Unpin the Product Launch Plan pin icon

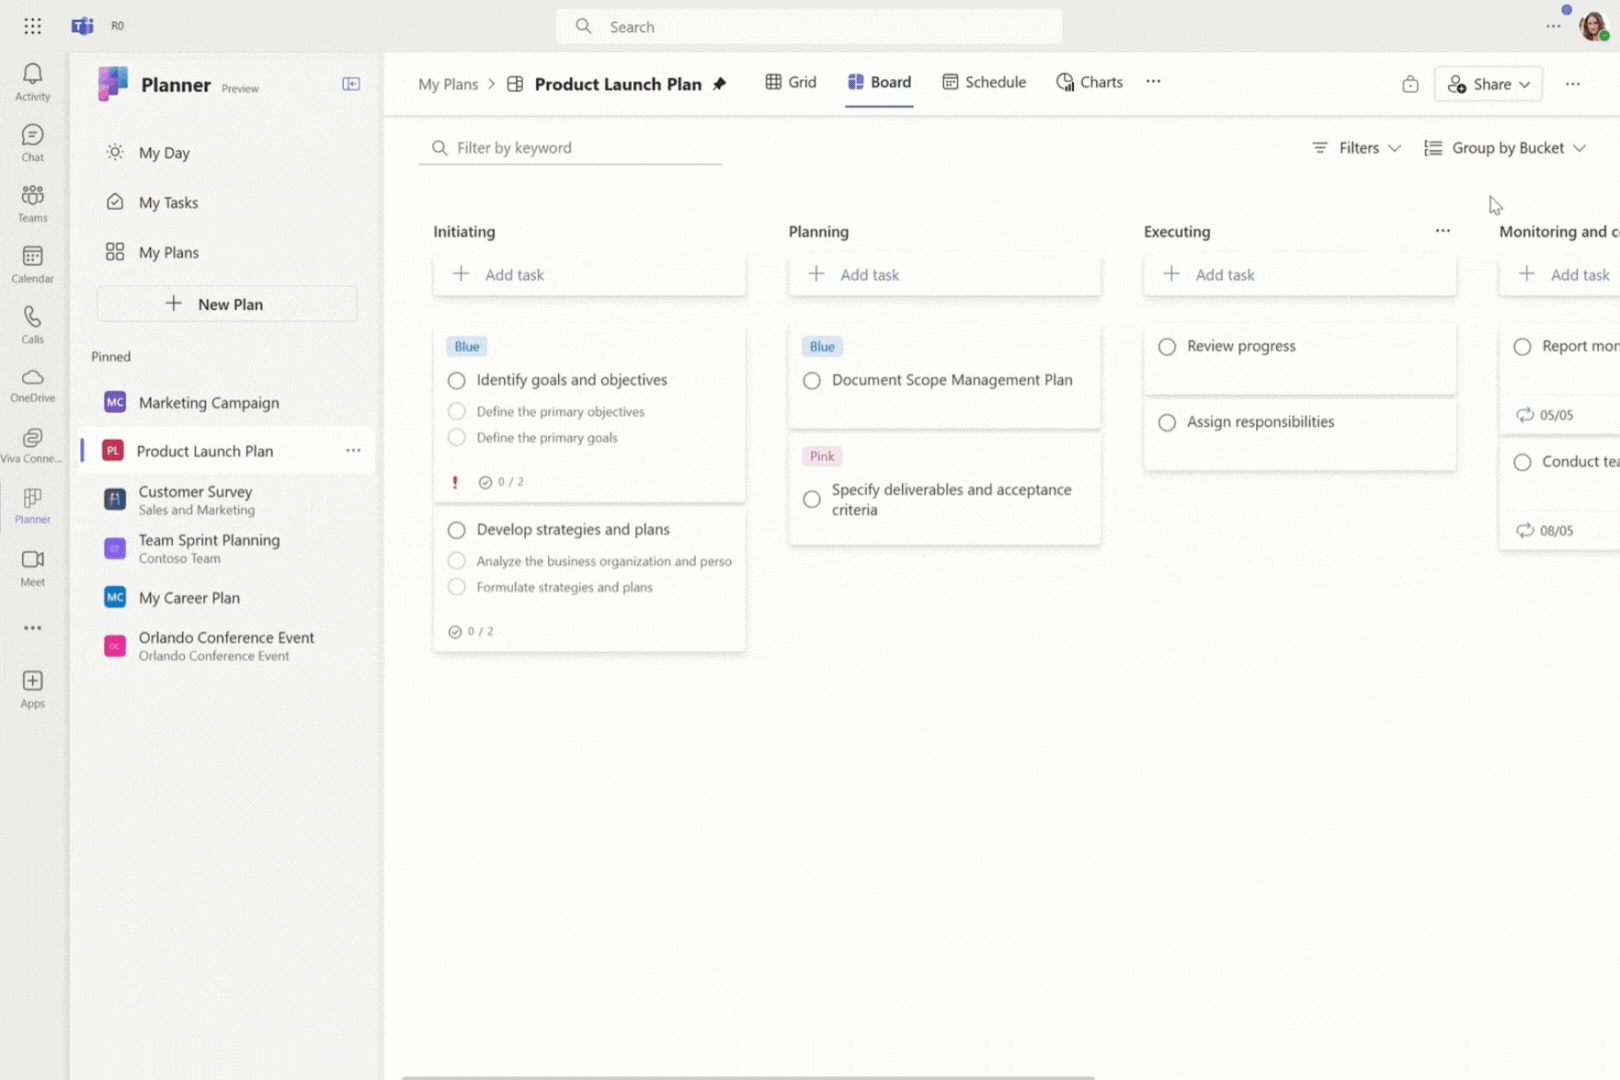(719, 84)
